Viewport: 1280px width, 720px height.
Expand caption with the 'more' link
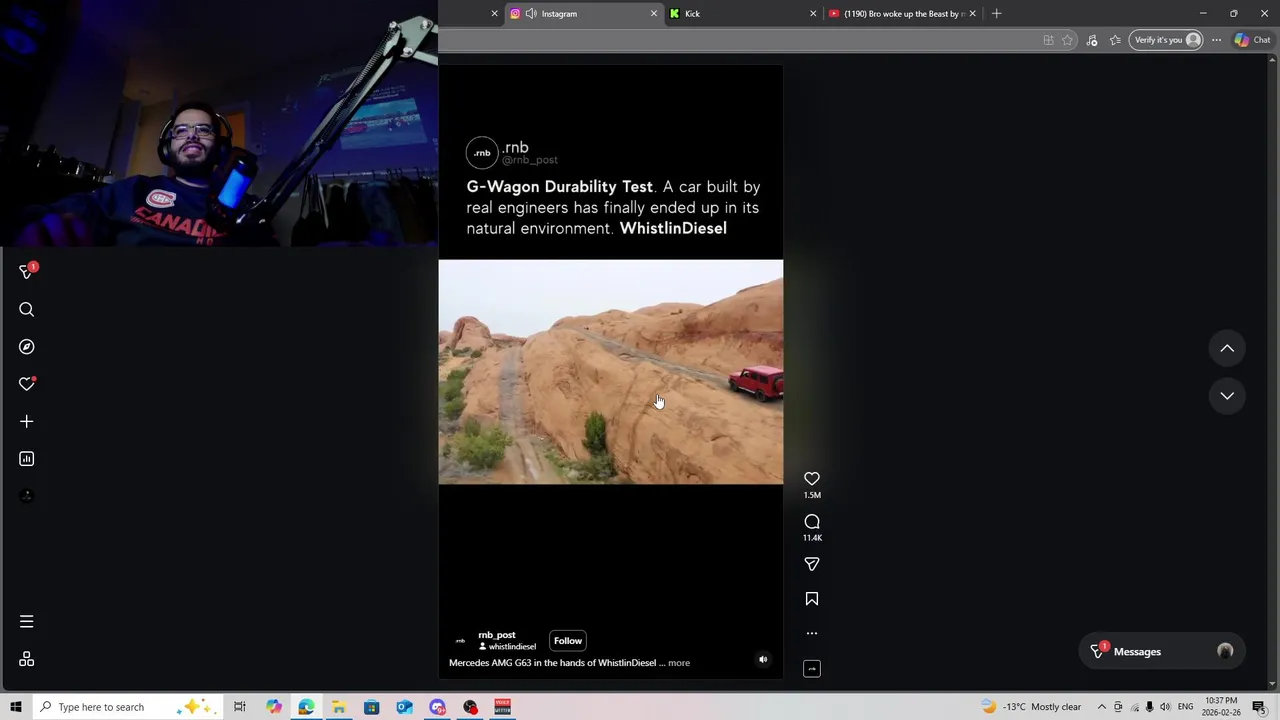tap(679, 663)
